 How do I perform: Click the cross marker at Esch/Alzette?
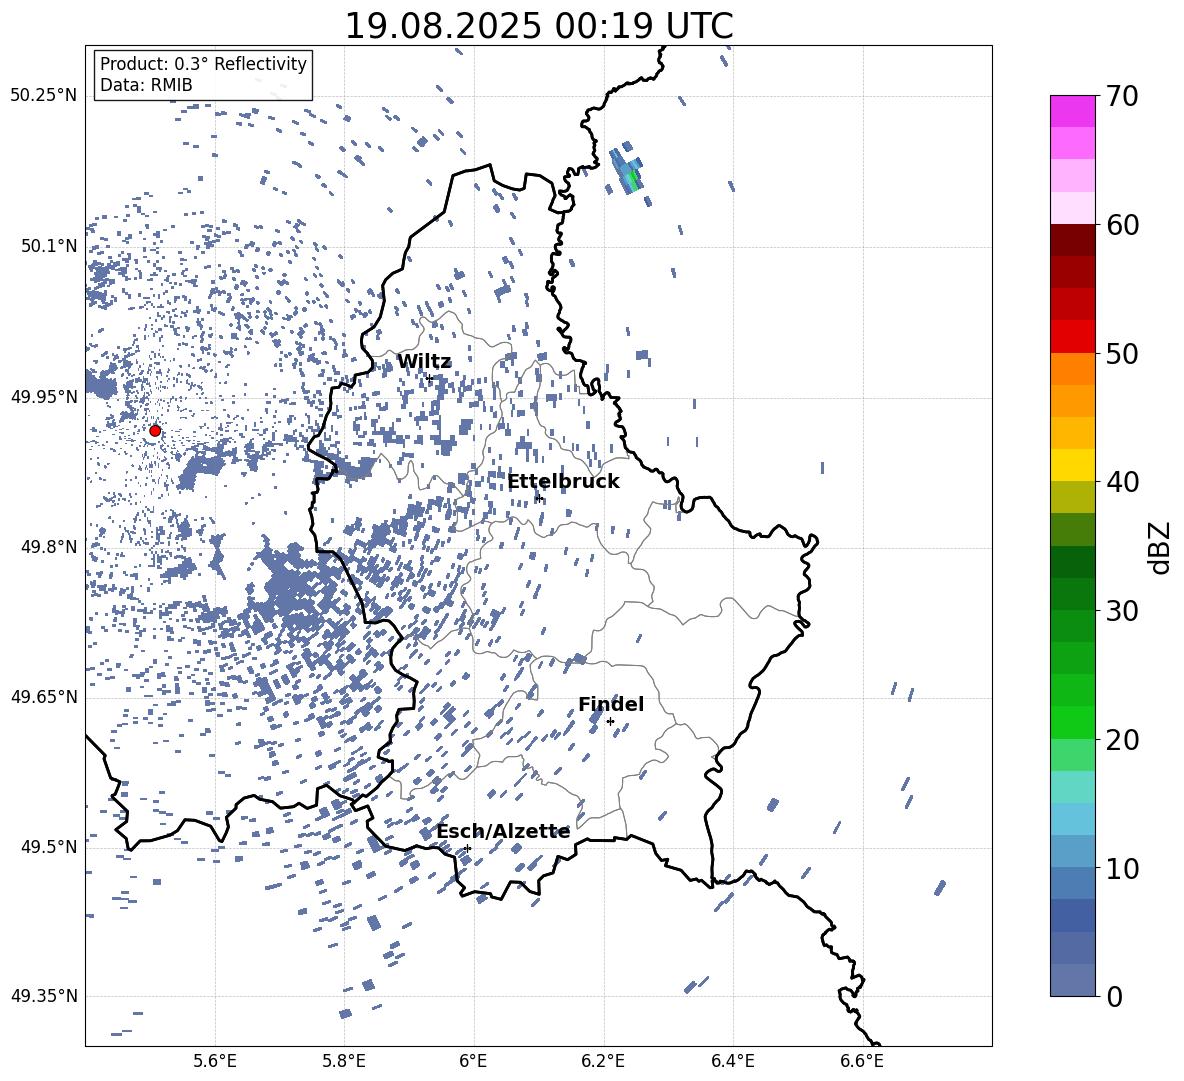click(467, 848)
